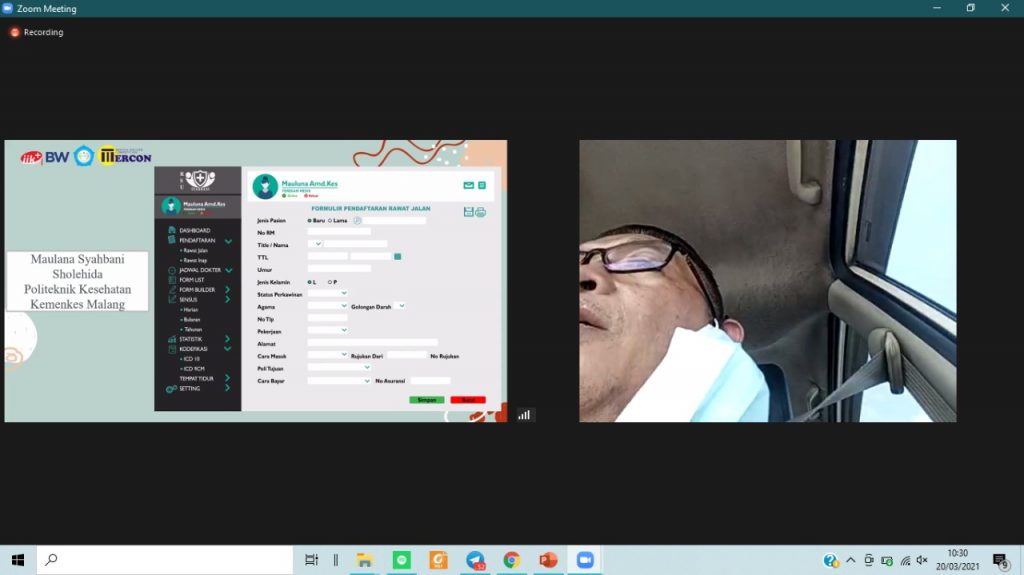Click the printer icon beside the form title
Image resolution: width=1024 pixels, height=575 pixels.
pos(481,212)
